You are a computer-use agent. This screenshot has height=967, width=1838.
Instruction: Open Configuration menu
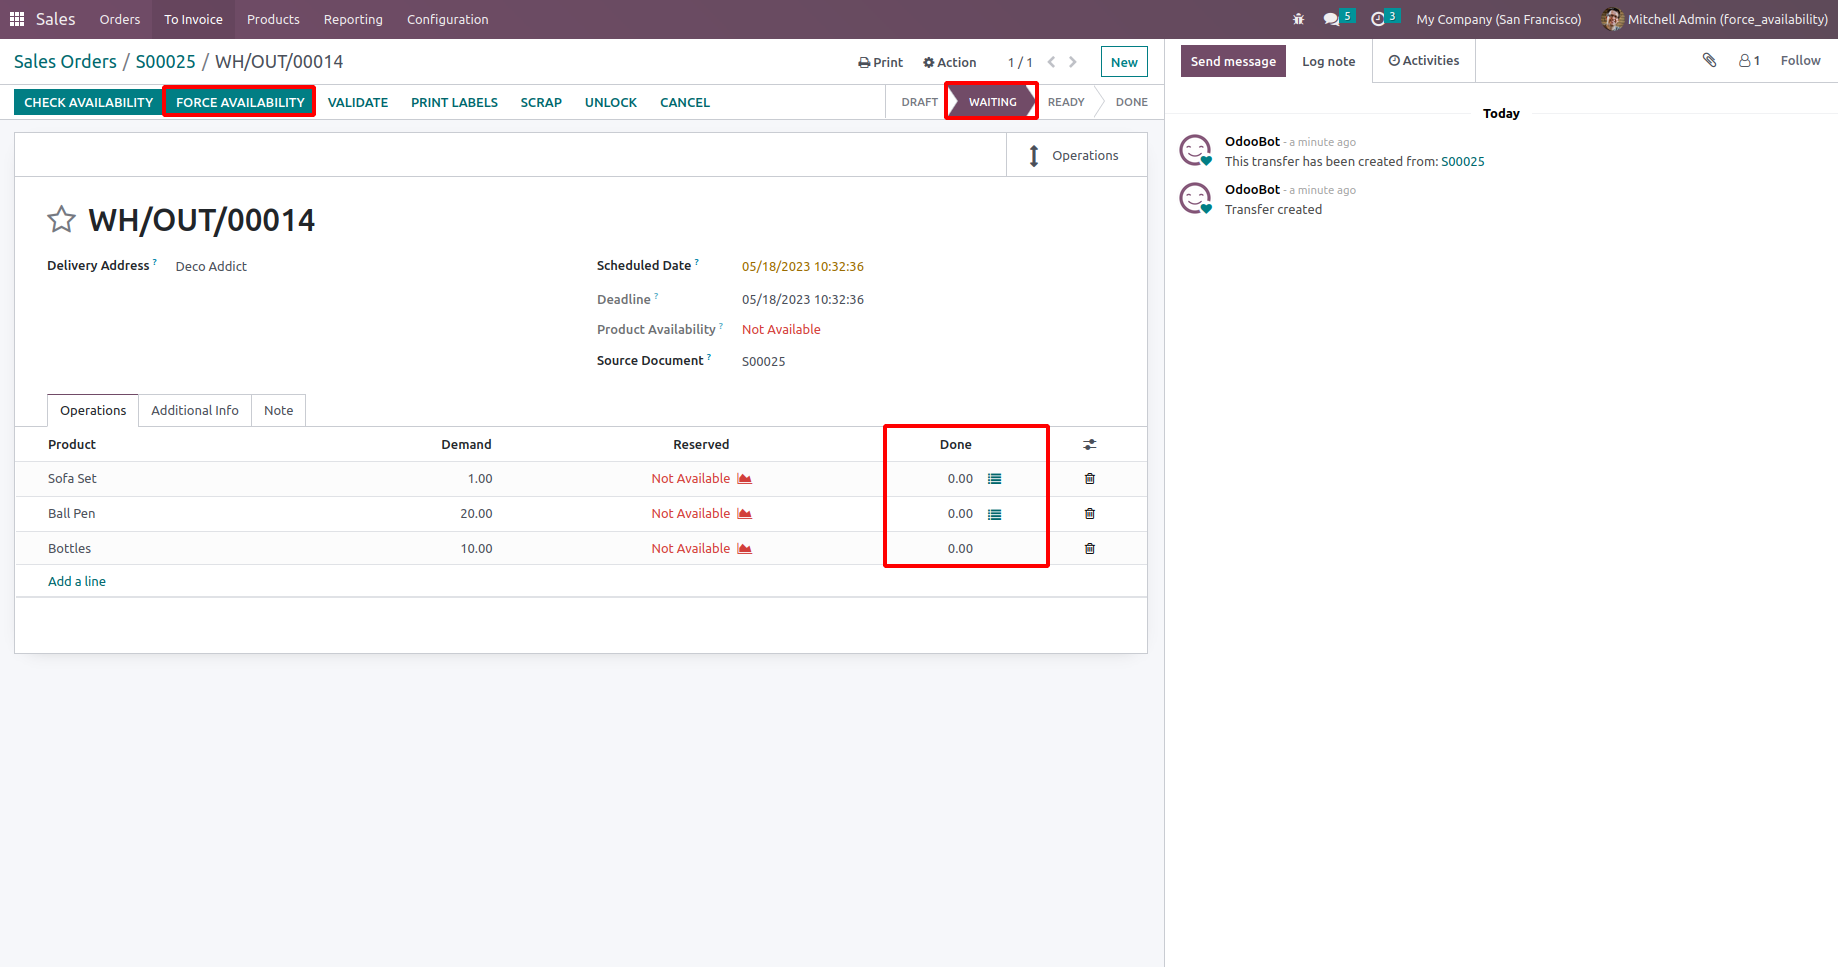(x=447, y=19)
